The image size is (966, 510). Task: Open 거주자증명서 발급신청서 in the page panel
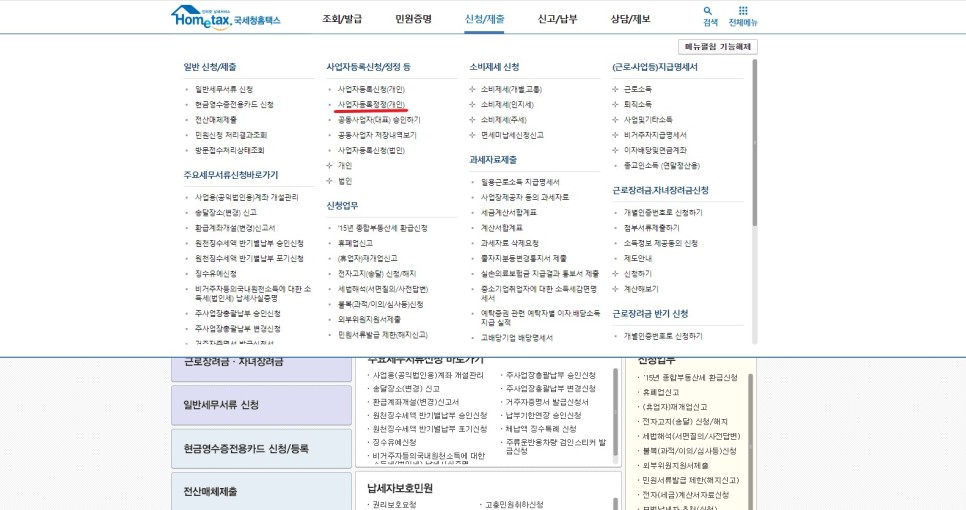pyautogui.click(x=547, y=402)
